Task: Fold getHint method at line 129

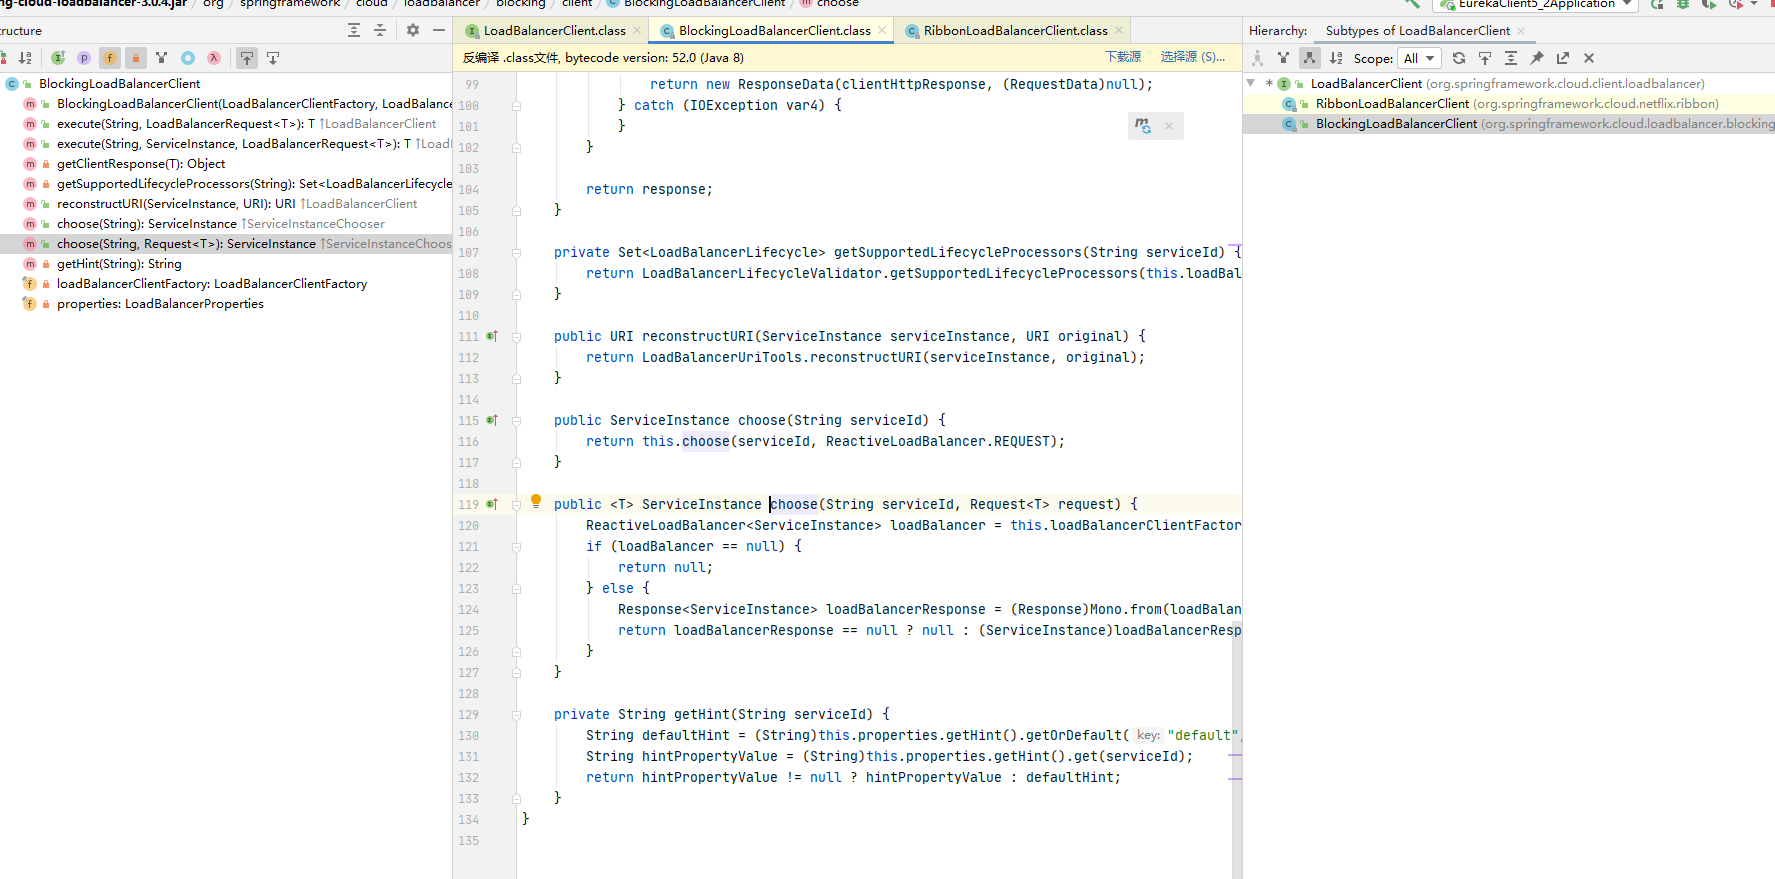Action: point(517,715)
